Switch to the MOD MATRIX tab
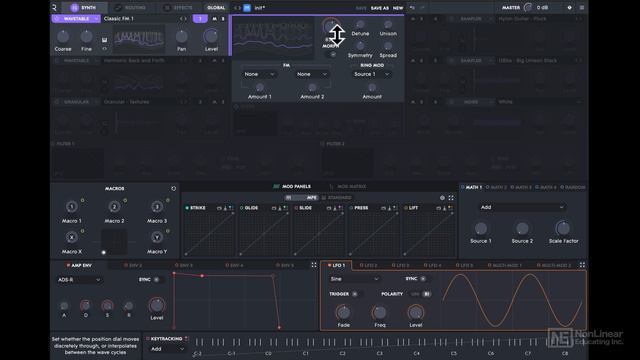640x360 pixels. [x=348, y=187]
